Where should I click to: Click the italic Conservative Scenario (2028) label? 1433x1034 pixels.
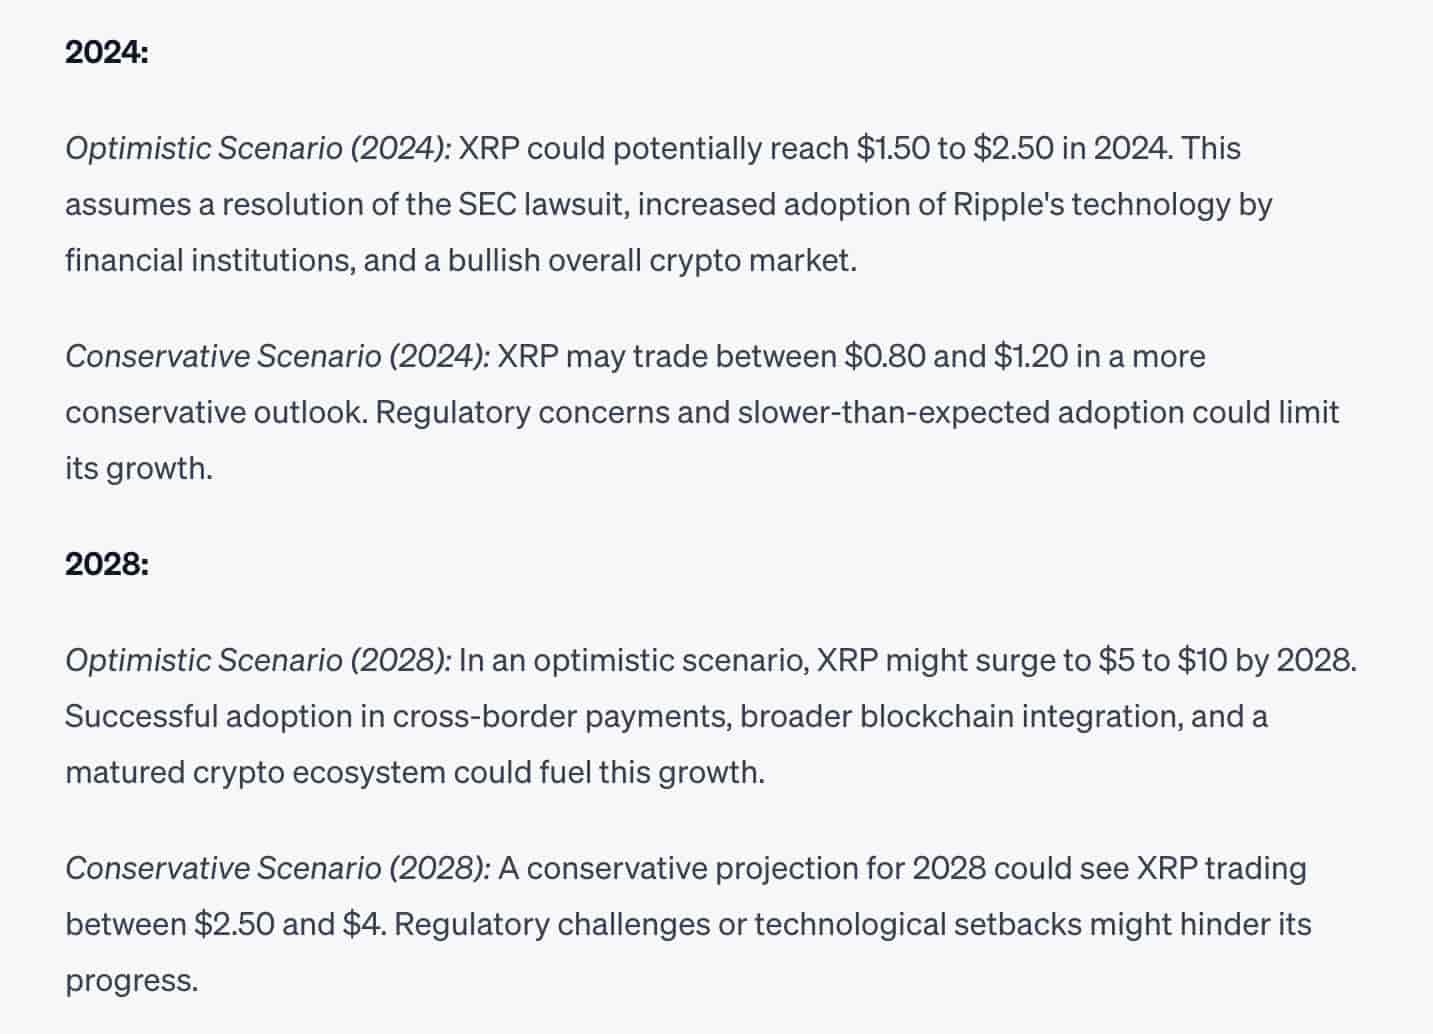[278, 869]
